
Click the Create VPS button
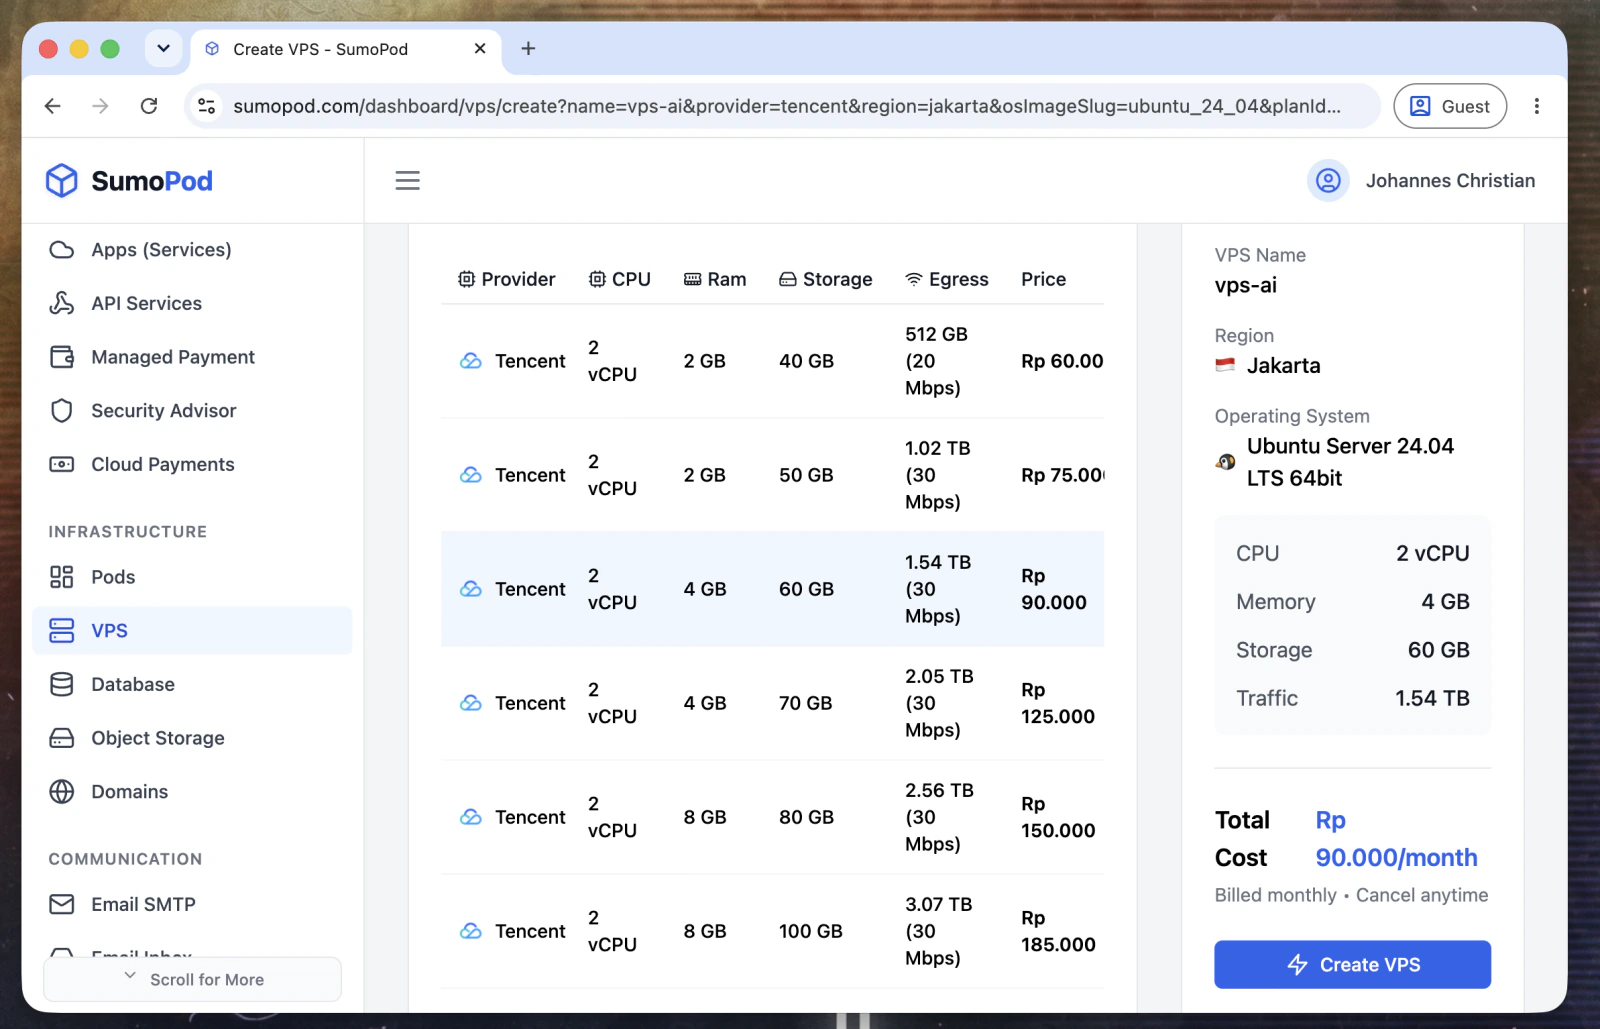pyautogui.click(x=1352, y=965)
